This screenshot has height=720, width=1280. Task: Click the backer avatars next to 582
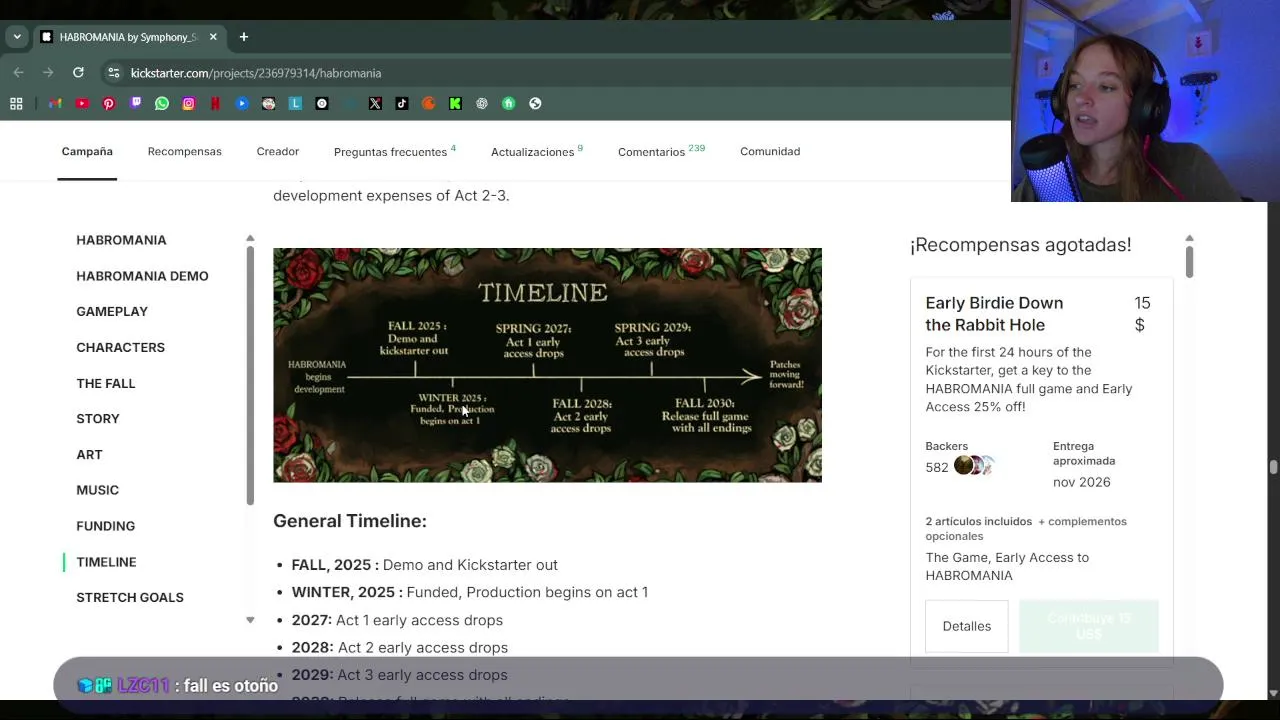pyautogui.click(x=974, y=465)
